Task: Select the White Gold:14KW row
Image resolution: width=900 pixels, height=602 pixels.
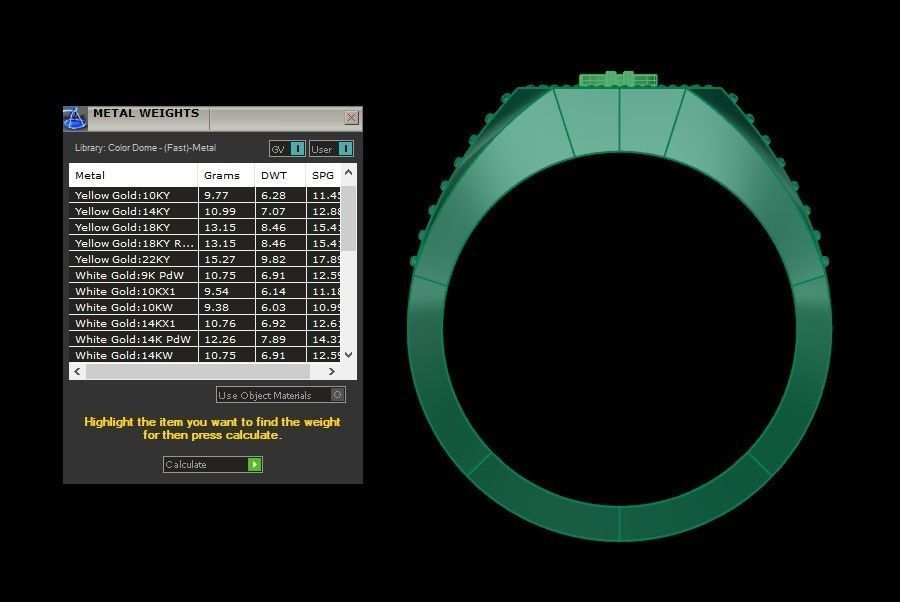Action: pos(204,355)
